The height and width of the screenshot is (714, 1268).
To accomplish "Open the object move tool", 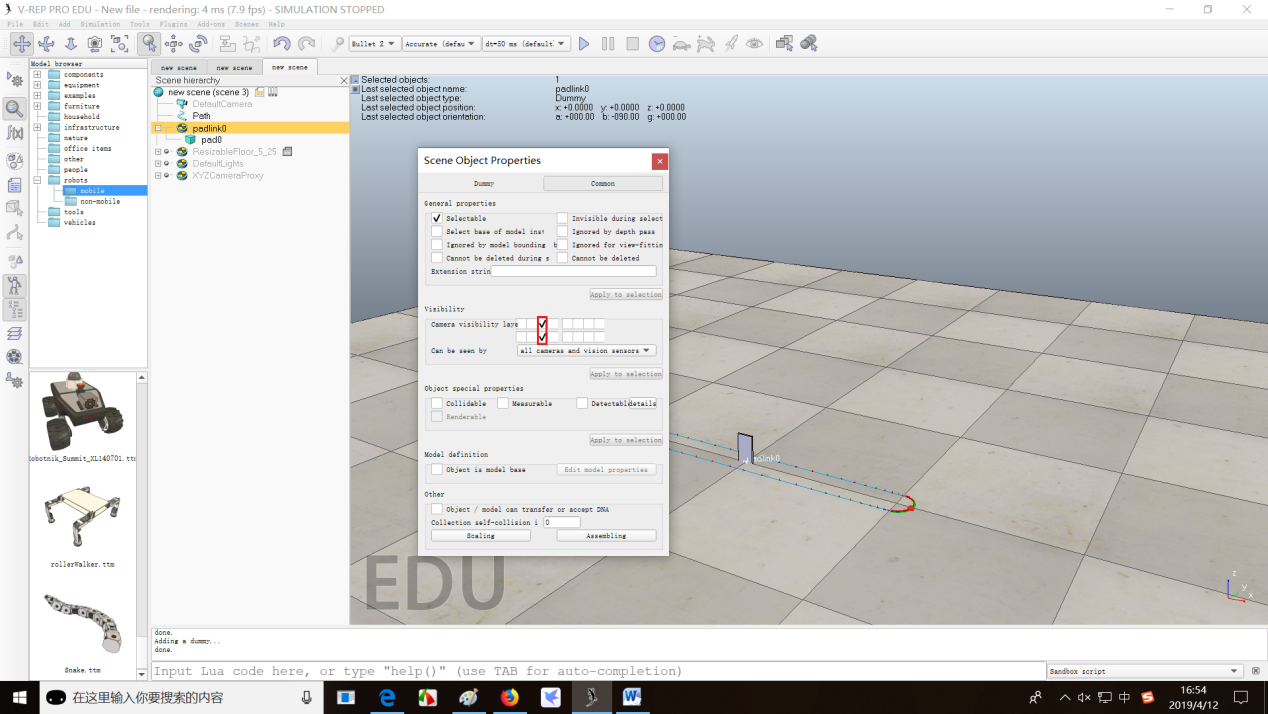I will tap(174, 44).
